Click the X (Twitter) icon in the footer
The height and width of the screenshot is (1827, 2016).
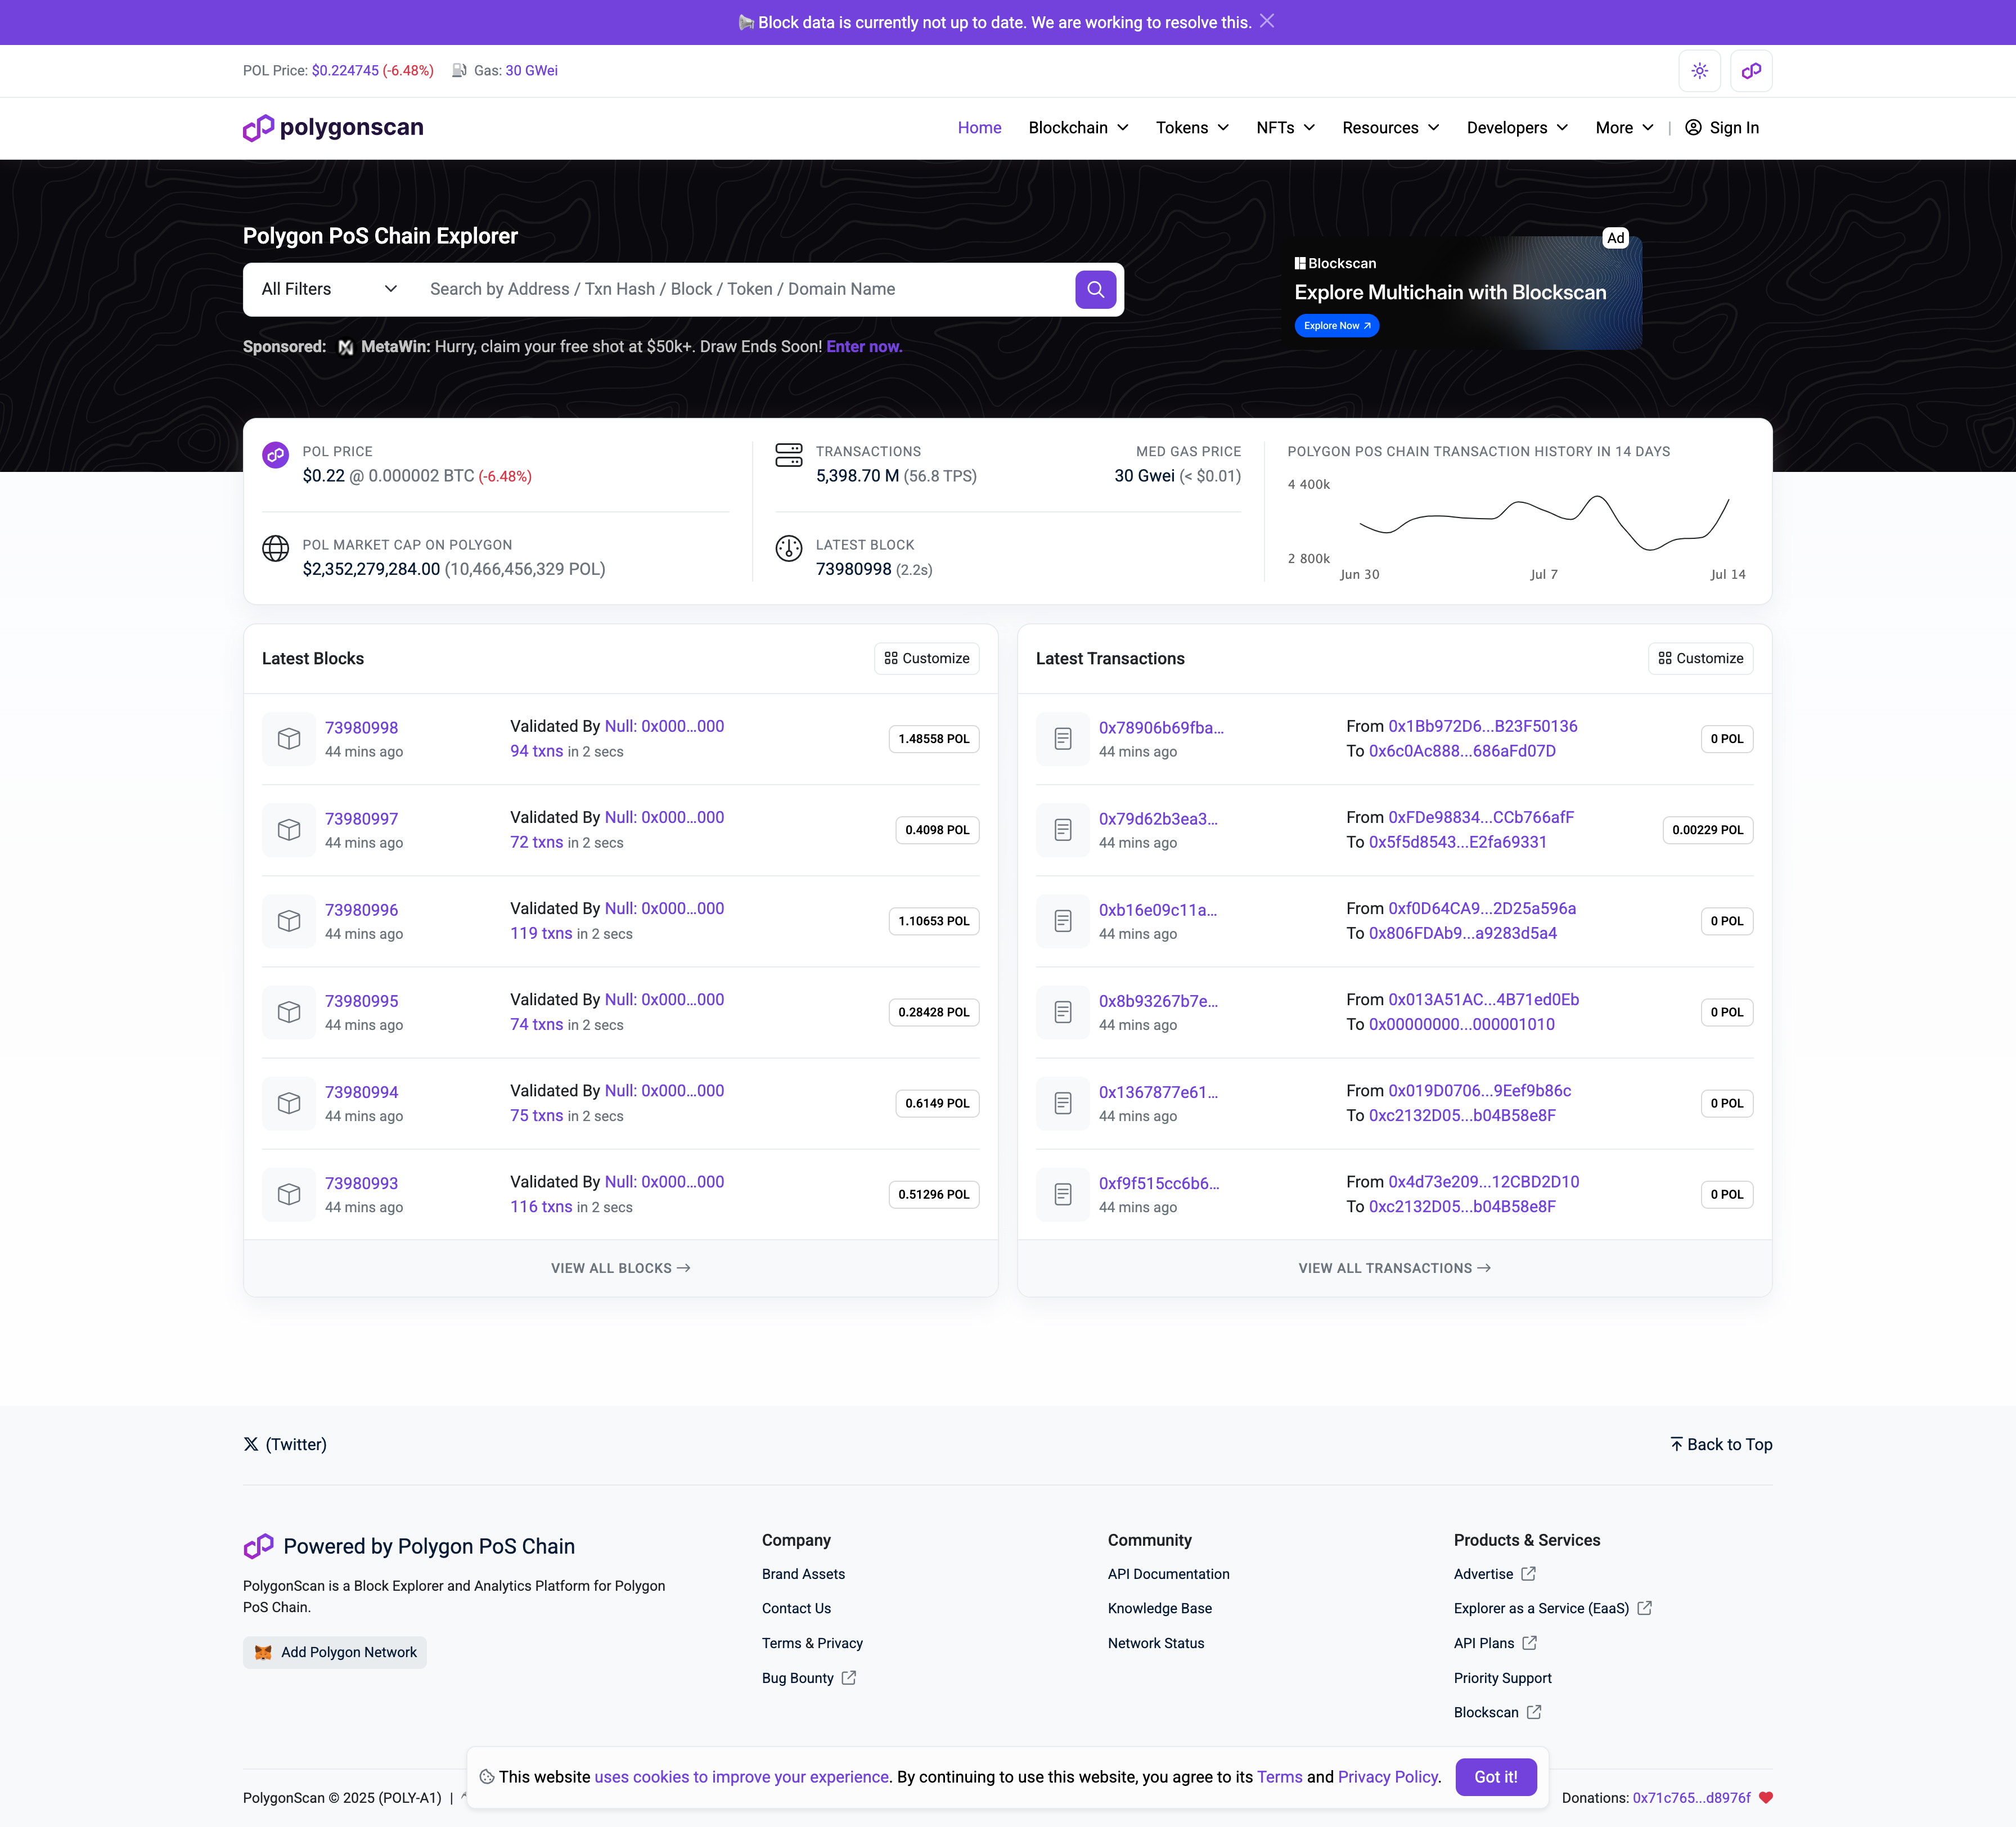point(251,1444)
